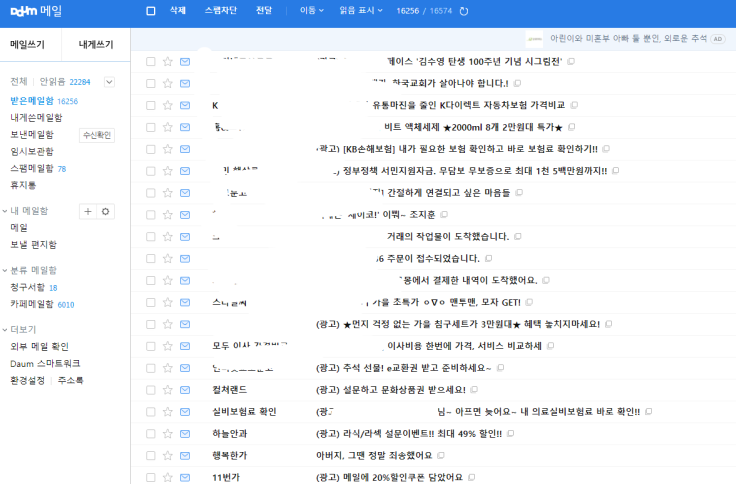Star the 11번가 mail
The image size is (736, 484).
point(168,477)
